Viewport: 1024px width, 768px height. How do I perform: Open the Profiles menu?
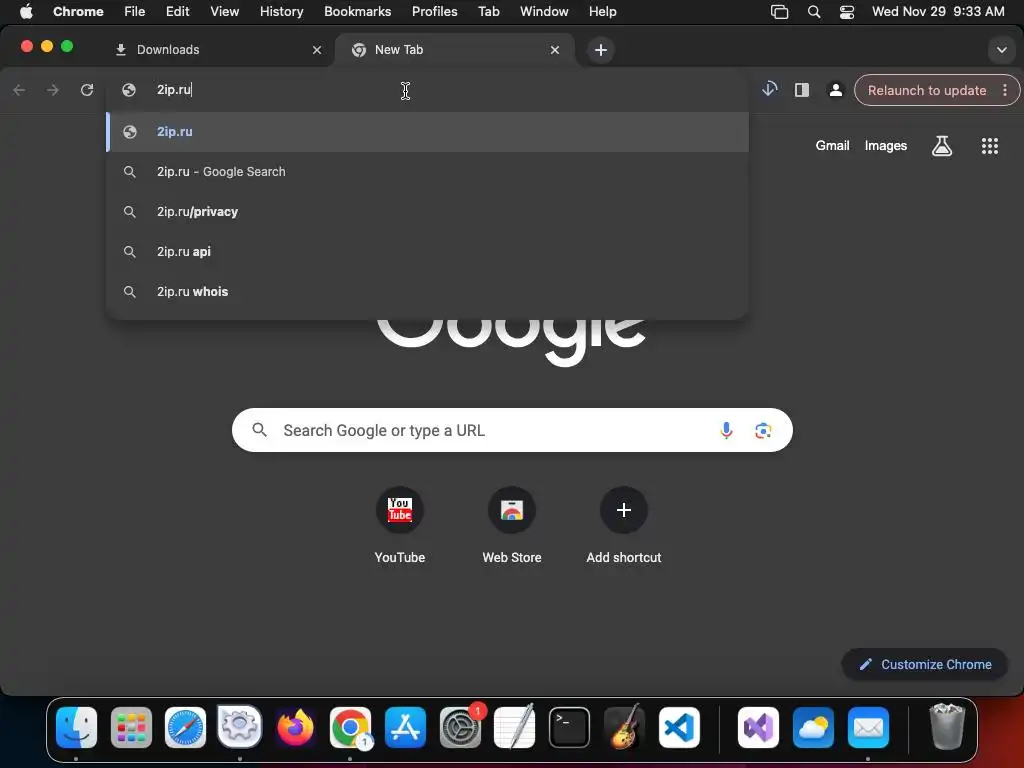[x=434, y=11]
